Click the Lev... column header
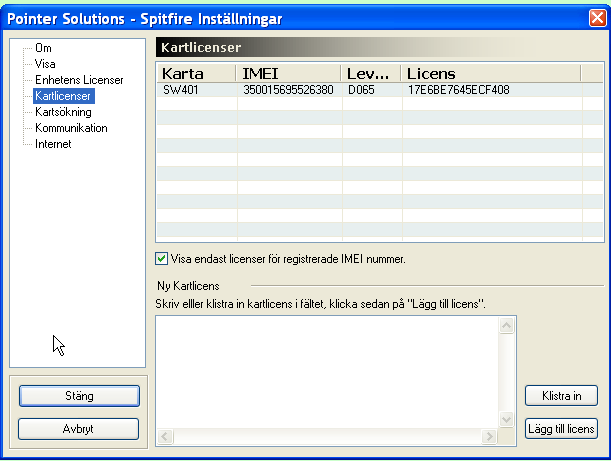This screenshot has width=611, height=461. point(371,74)
